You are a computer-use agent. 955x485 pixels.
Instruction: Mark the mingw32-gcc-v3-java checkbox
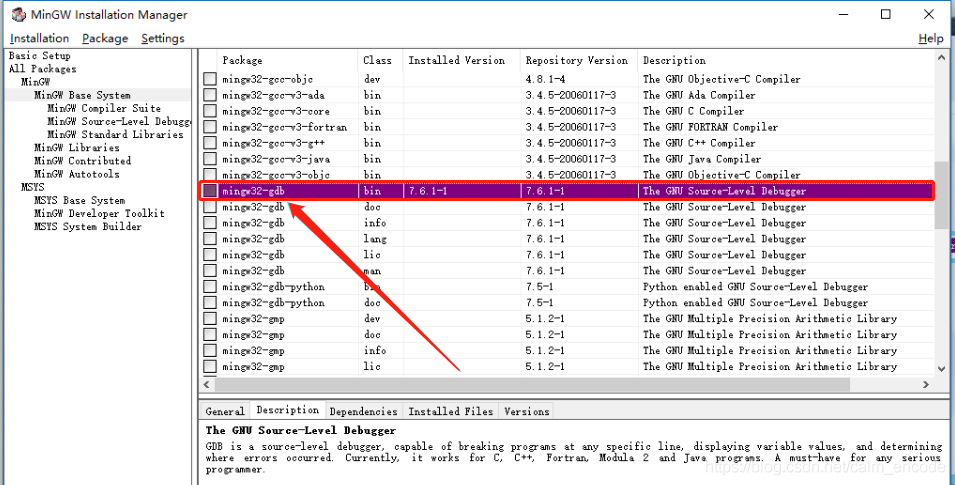click(x=210, y=159)
